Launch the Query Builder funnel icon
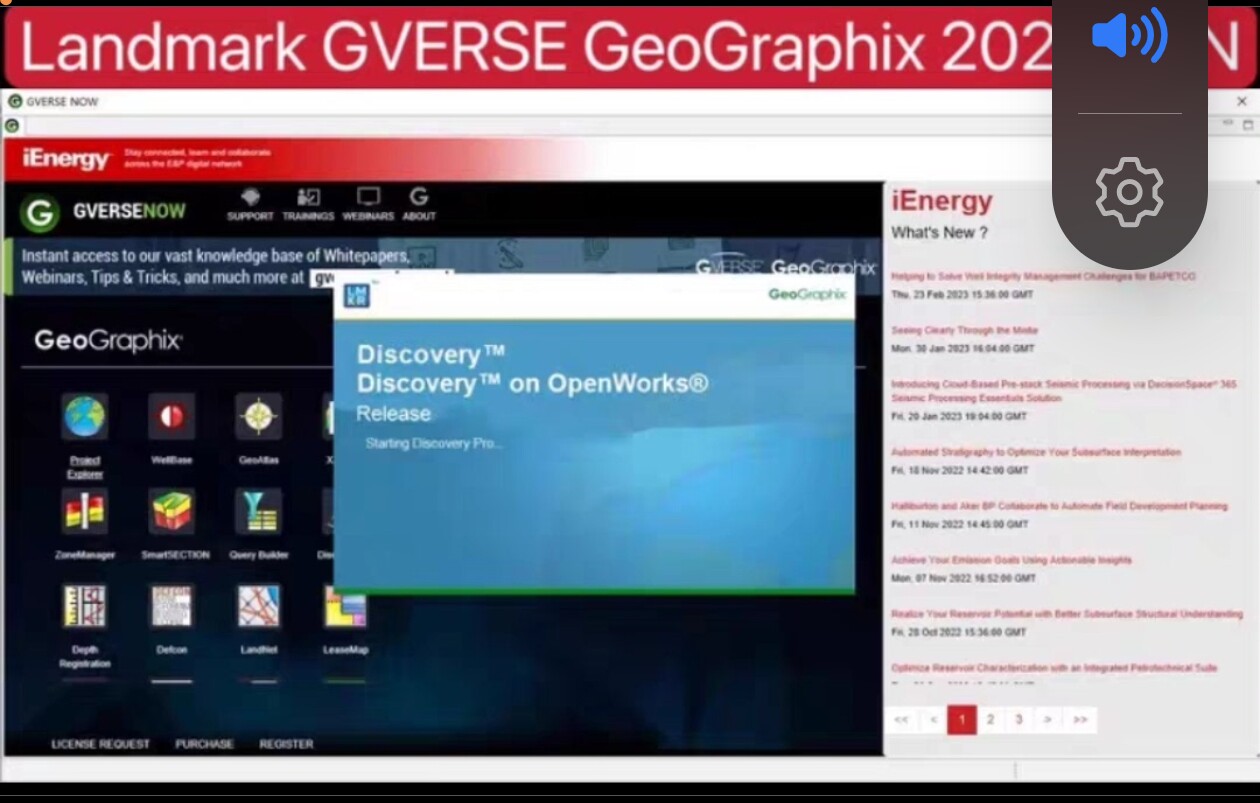 (258, 512)
